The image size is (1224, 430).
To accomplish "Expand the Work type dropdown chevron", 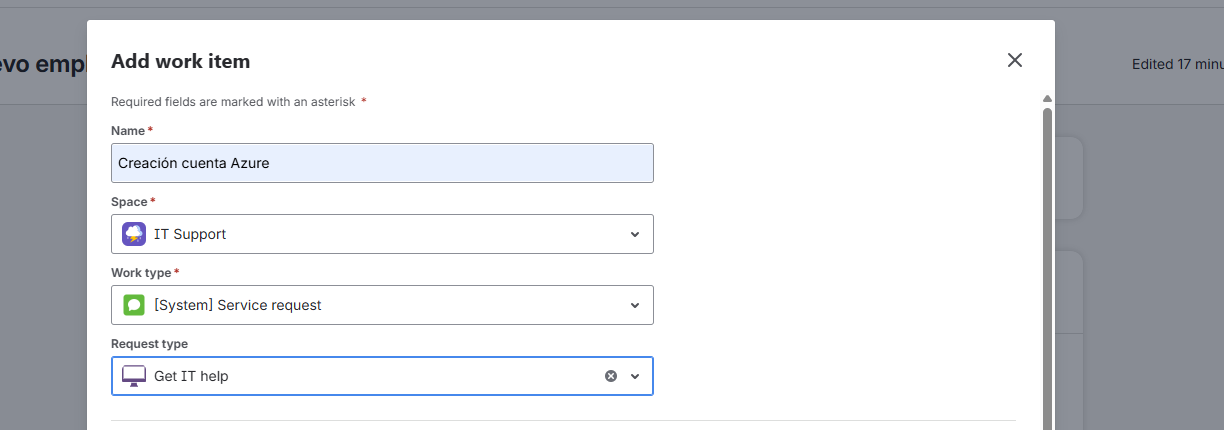I will point(635,305).
